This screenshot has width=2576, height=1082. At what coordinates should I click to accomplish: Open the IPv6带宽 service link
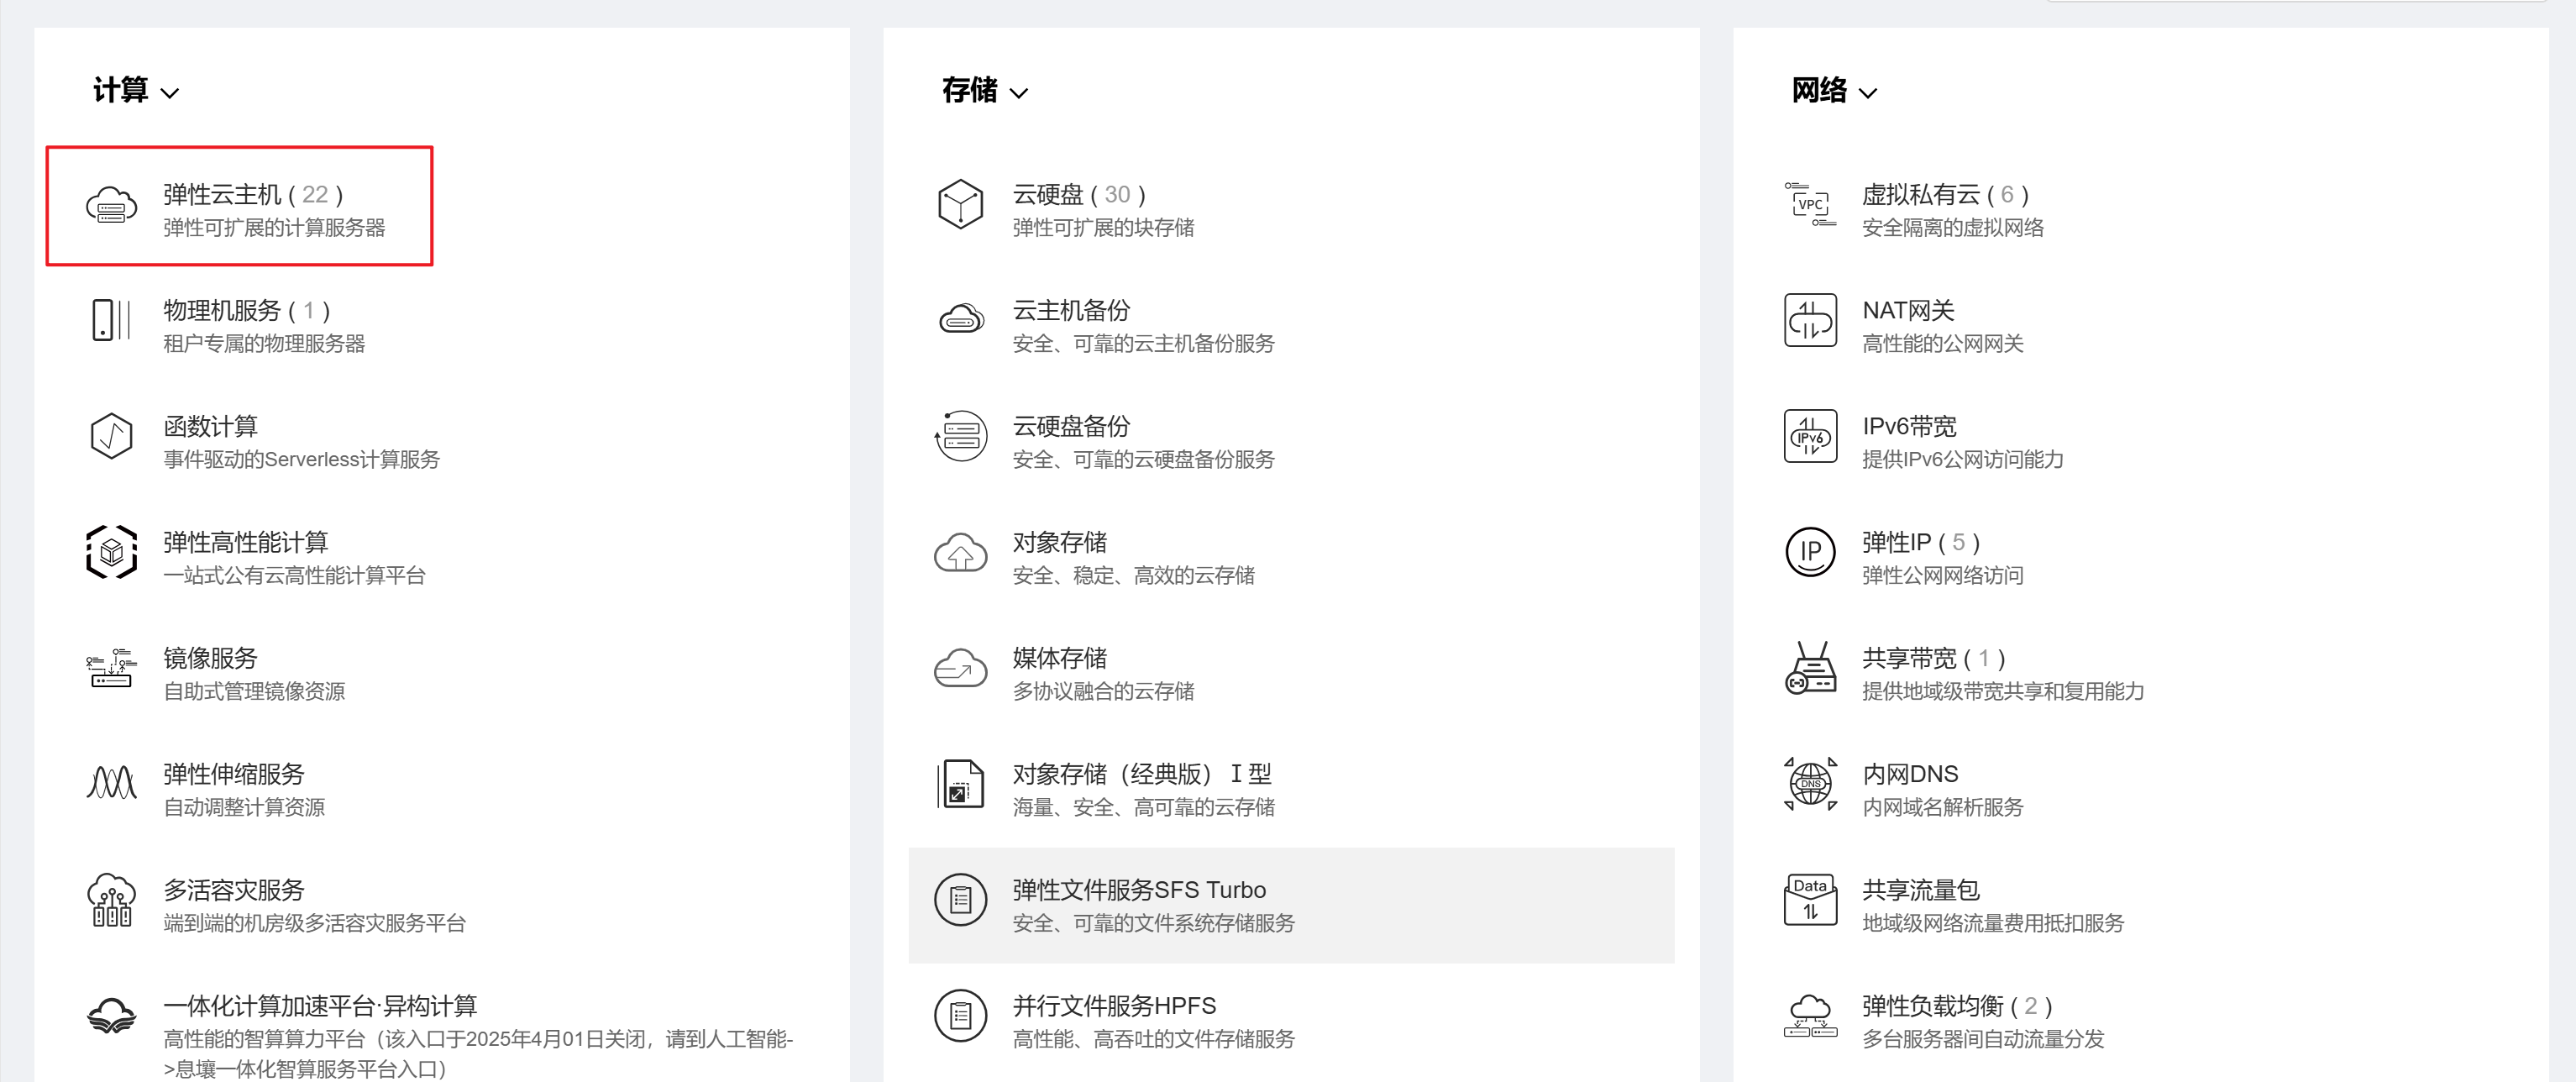1908,427
